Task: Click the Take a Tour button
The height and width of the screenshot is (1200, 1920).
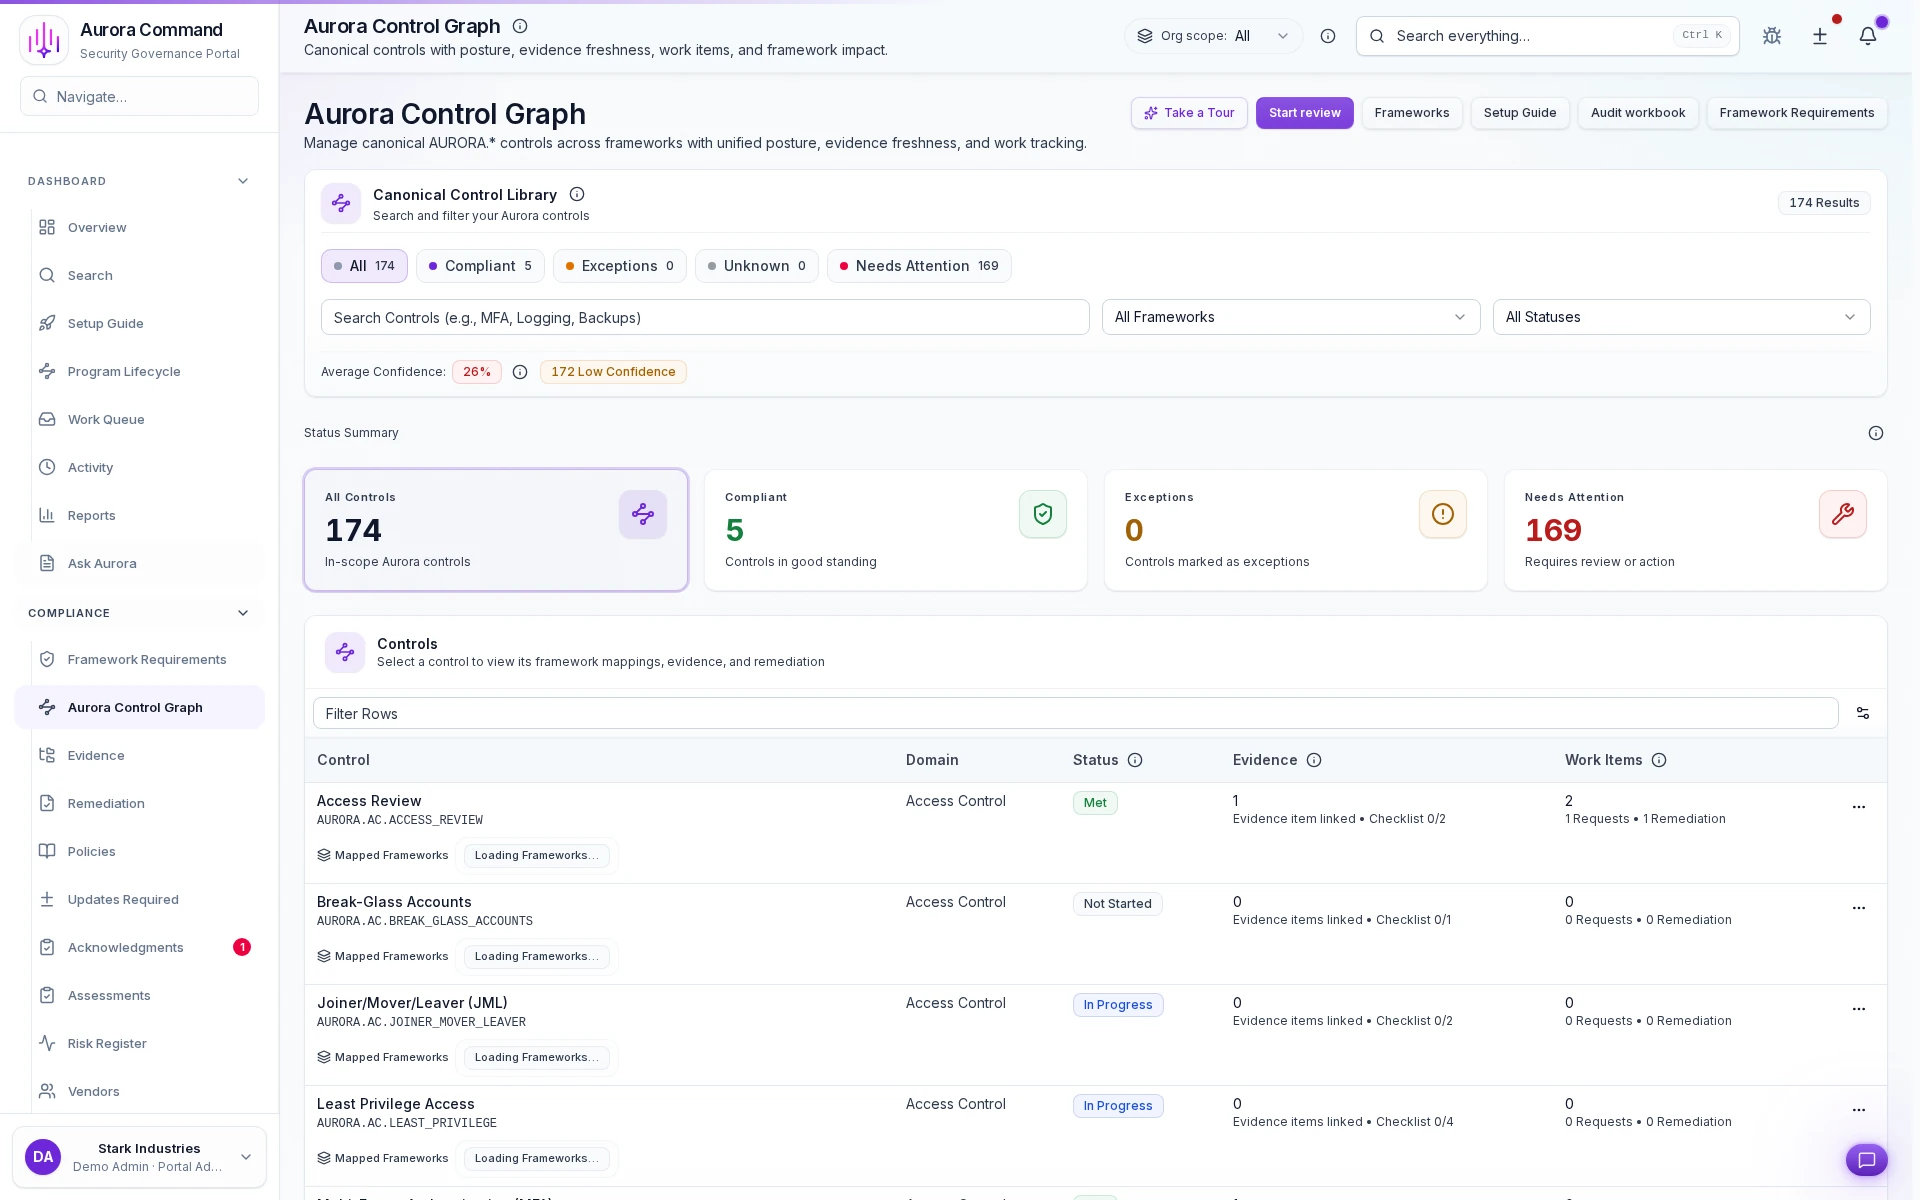Action: point(1189,113)
